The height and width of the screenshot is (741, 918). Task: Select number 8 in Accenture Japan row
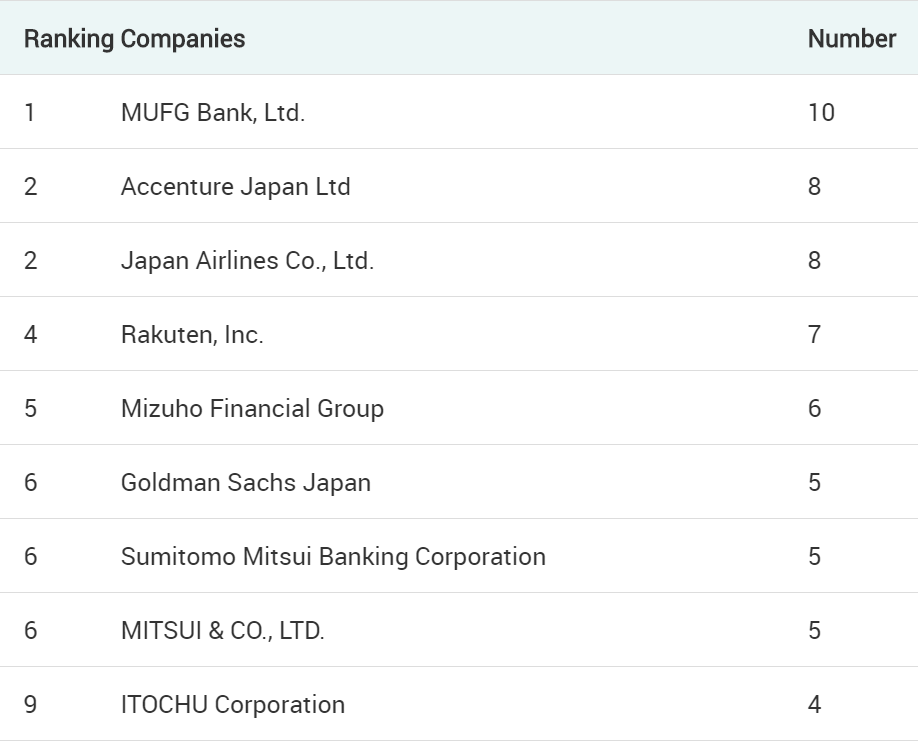pyautogui.click(x=814, y=187)
